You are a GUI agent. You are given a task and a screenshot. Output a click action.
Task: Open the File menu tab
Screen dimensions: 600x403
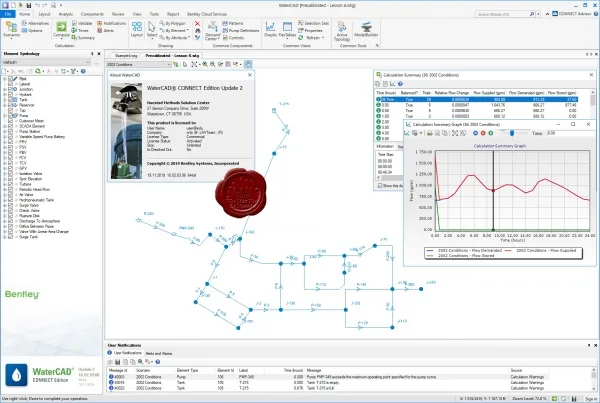tap(8, 14)
